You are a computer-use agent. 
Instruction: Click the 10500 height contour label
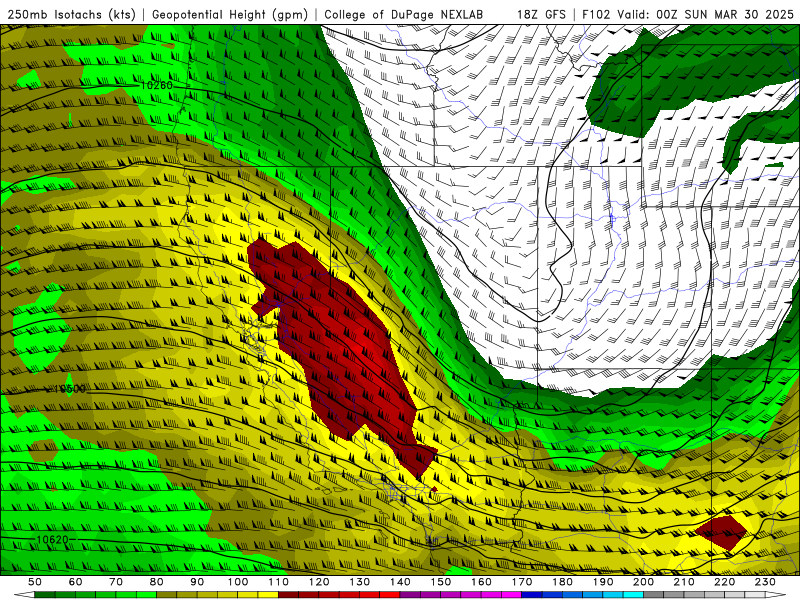(69, 389)
